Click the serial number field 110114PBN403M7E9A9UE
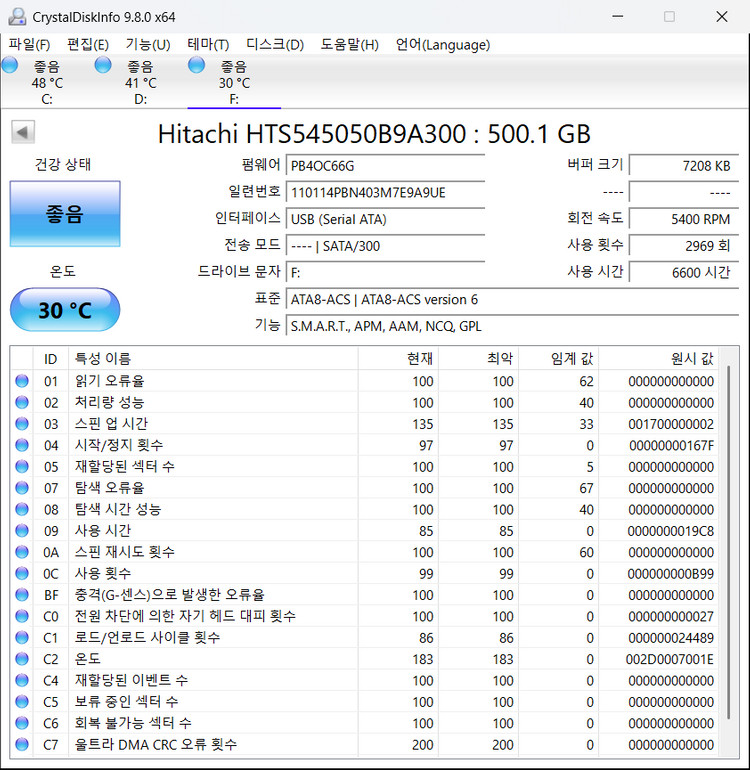 click(x=386, y=192)
